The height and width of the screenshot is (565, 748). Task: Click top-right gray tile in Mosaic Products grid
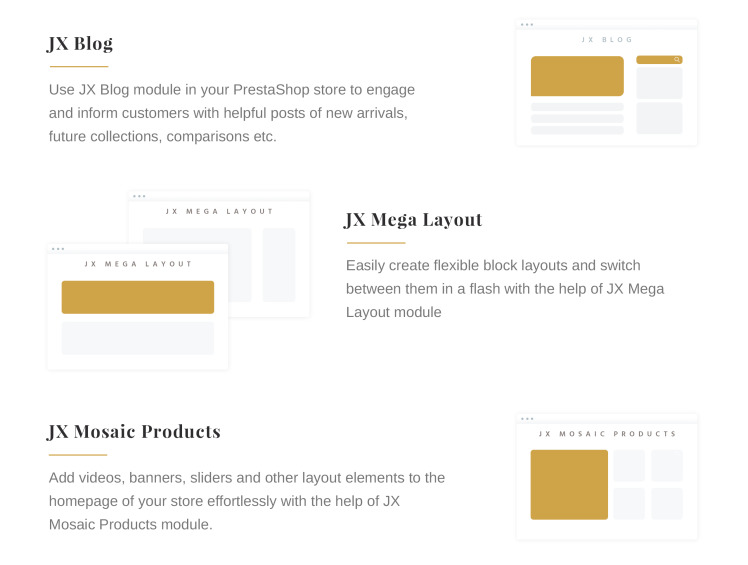click(x=667, y=465)
